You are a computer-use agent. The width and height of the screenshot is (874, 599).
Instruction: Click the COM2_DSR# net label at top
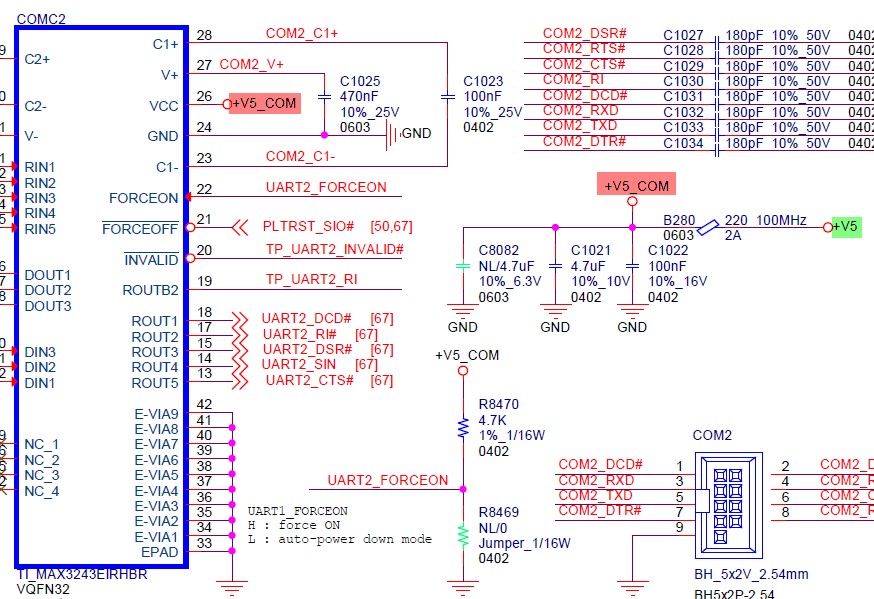click(x=585, y=33)
